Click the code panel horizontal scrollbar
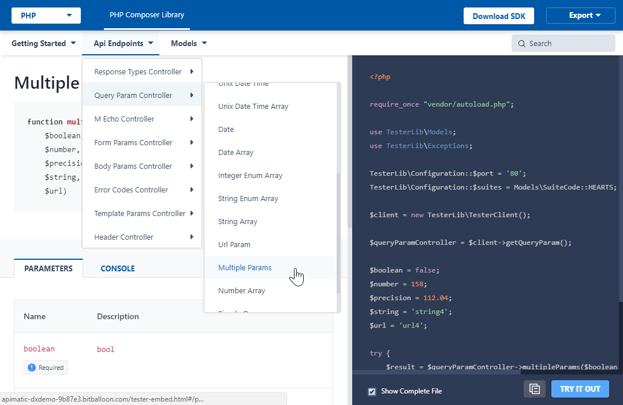Screen dimensions: 623x405 (x=437, y=372)
